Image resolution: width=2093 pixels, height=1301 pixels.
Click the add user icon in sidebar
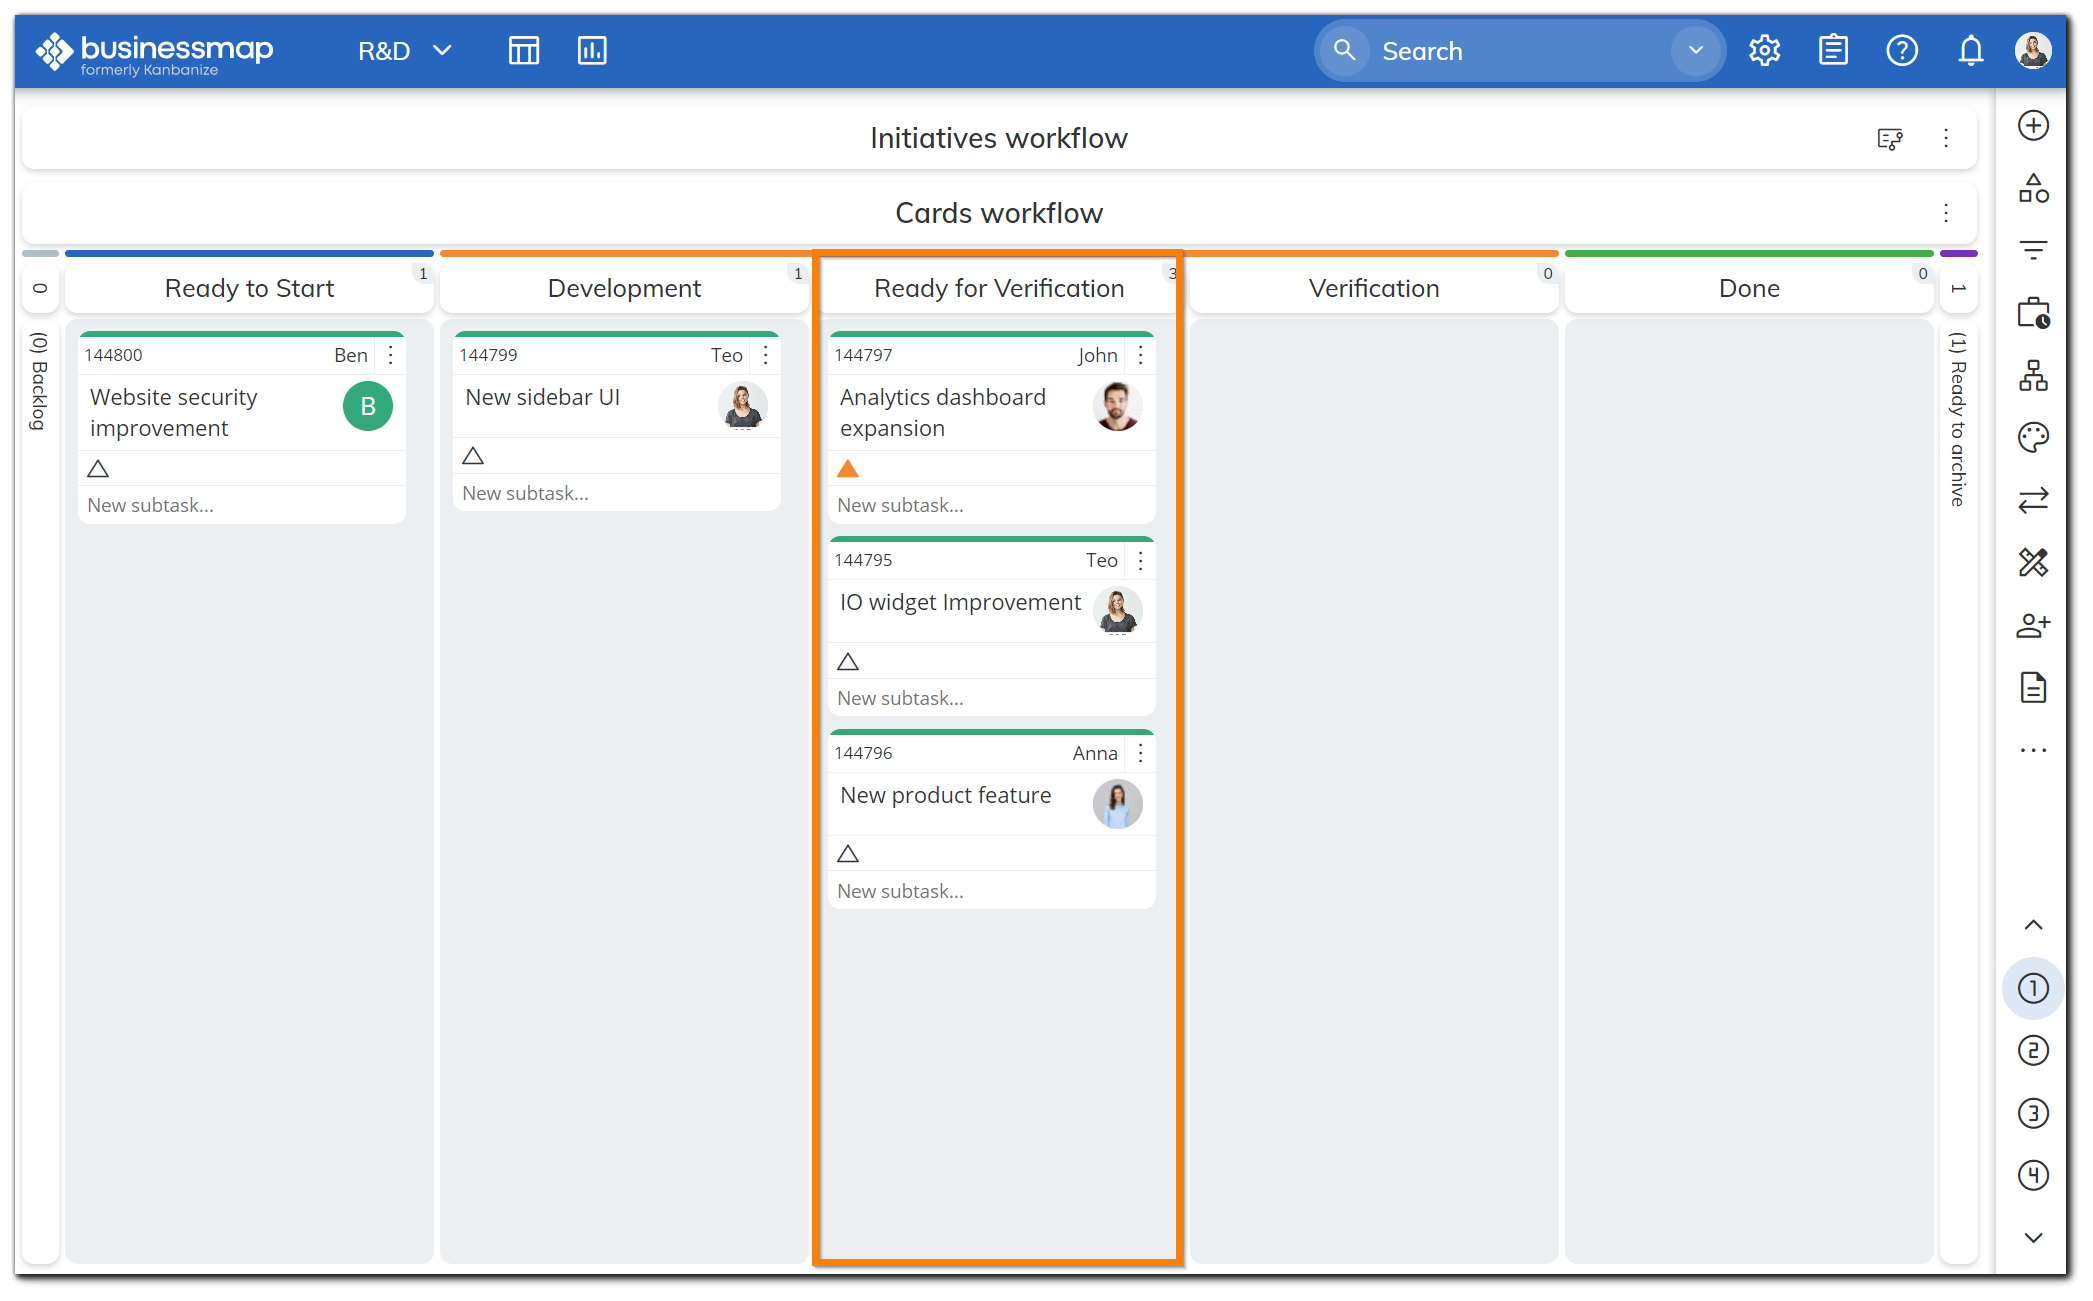[2033, 626]
